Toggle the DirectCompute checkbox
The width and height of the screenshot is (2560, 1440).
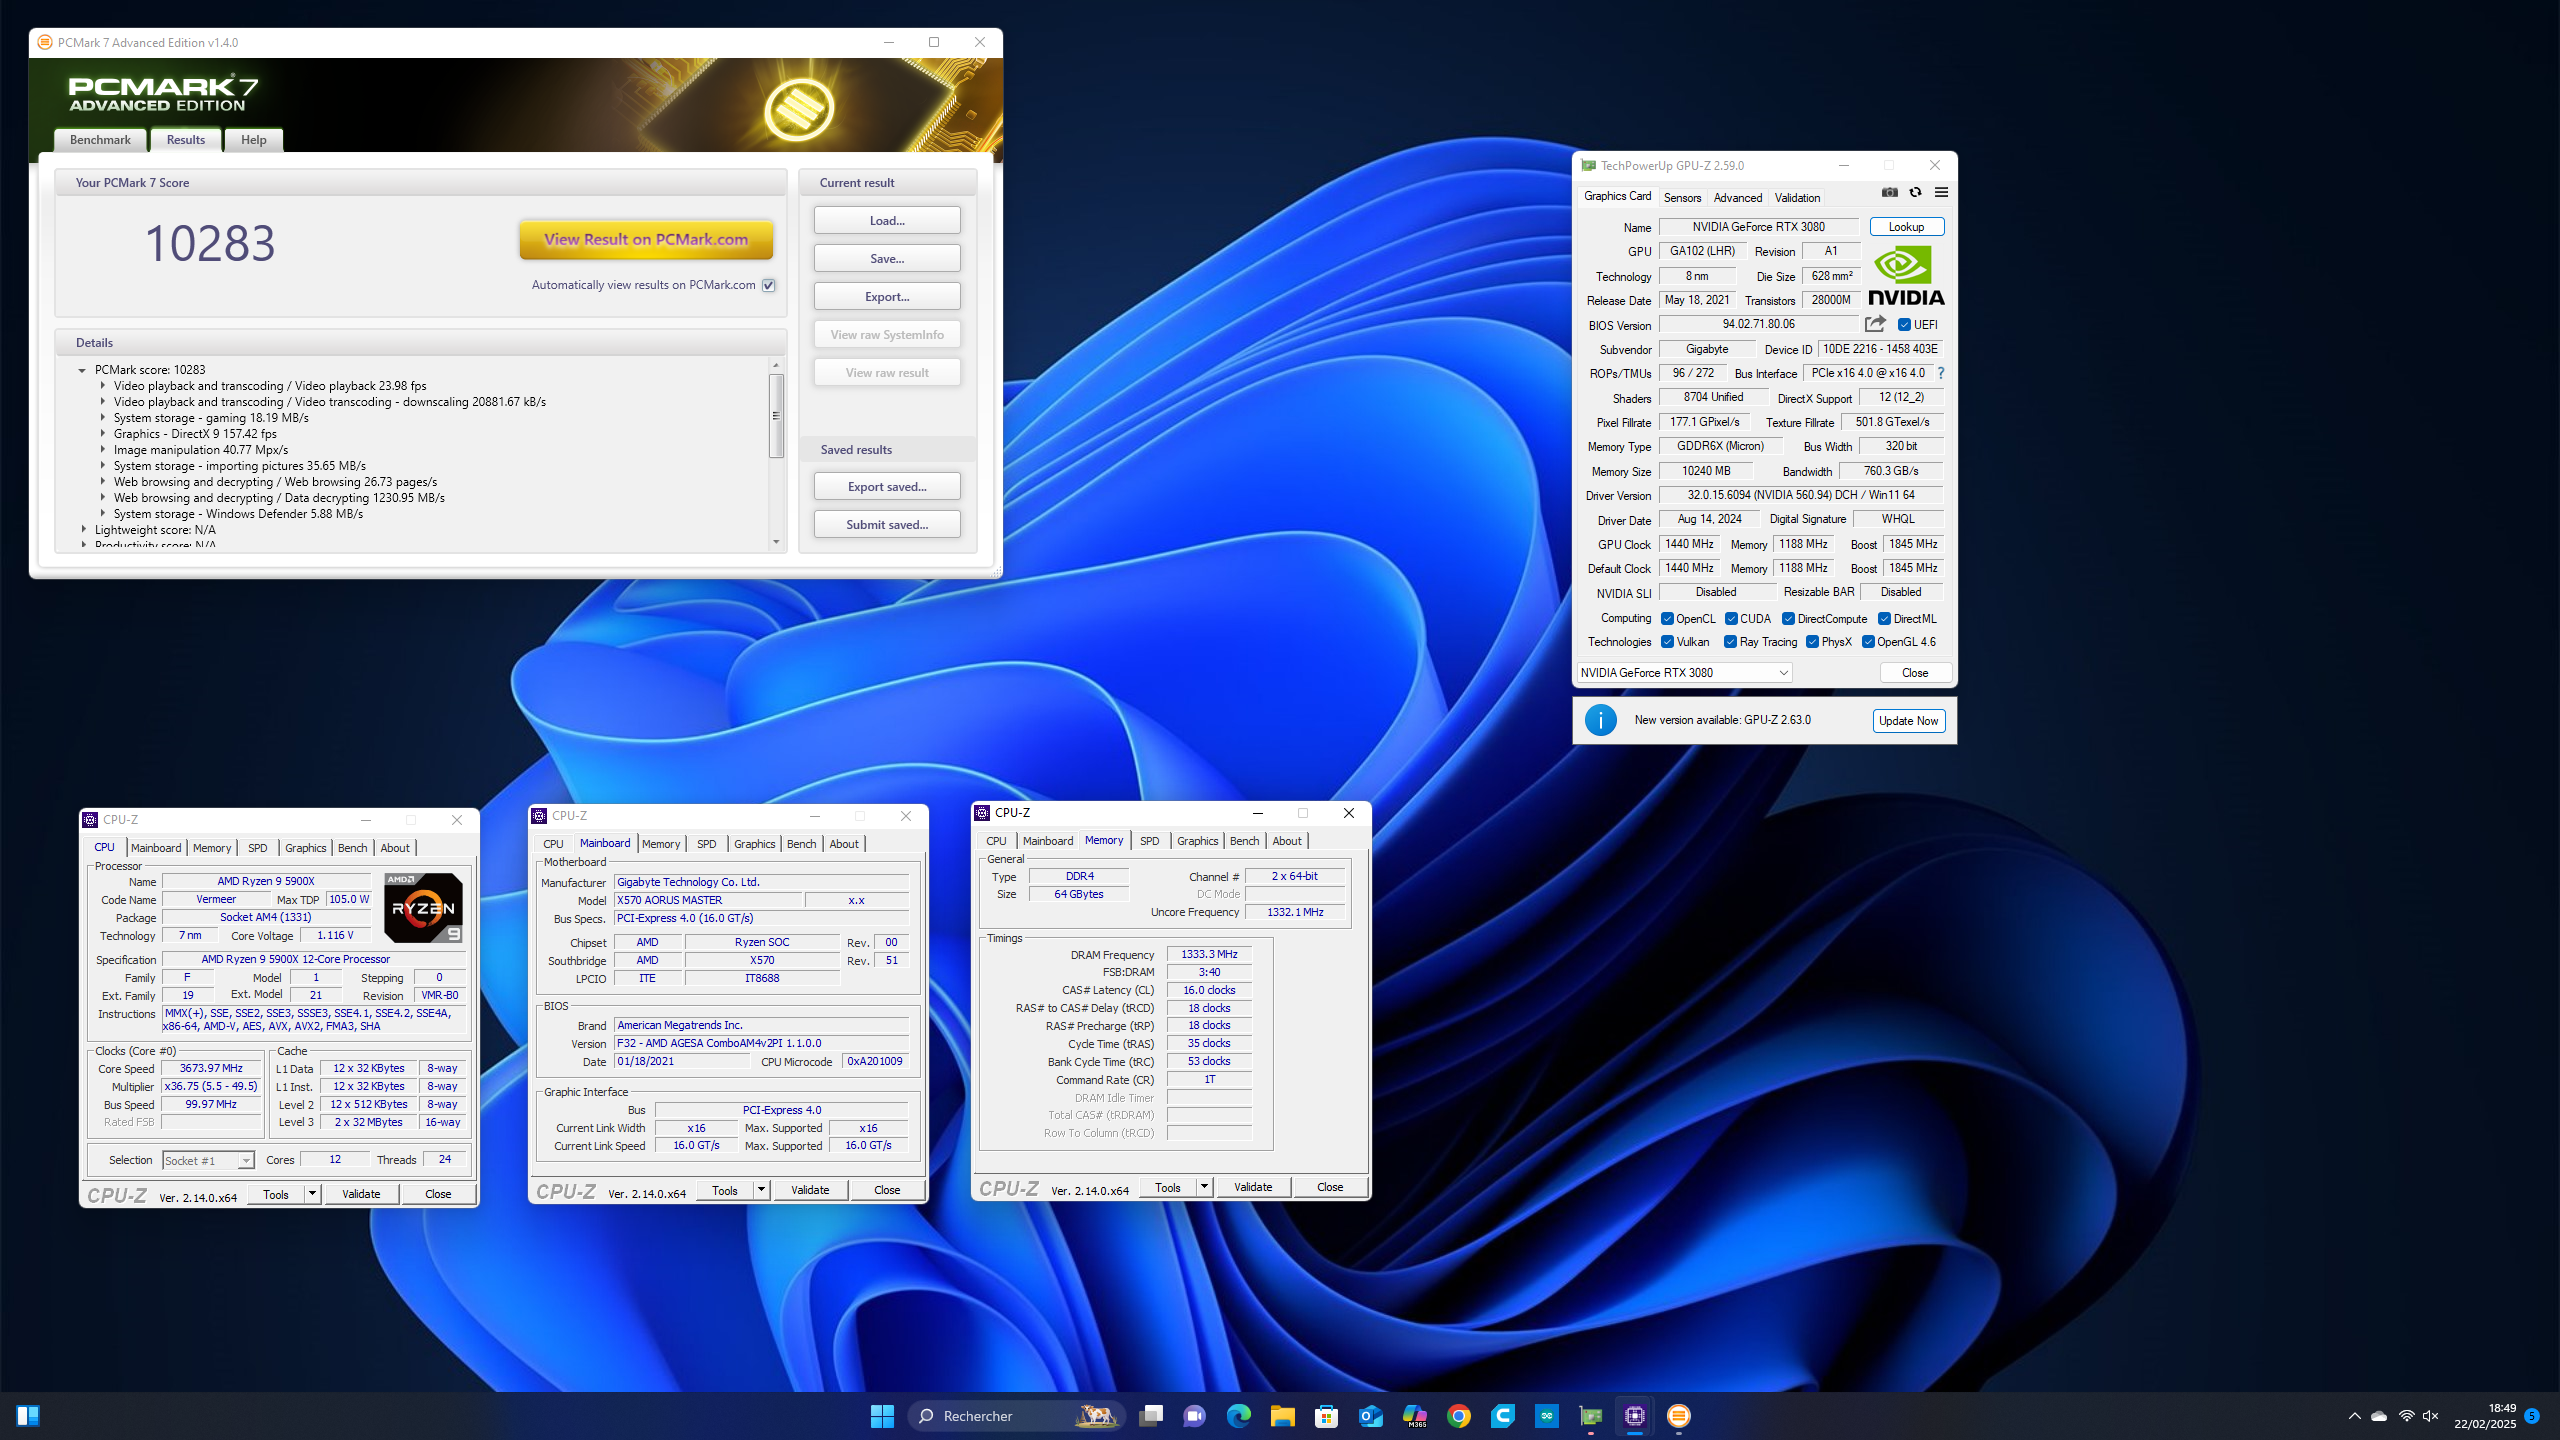[1788, 619]
